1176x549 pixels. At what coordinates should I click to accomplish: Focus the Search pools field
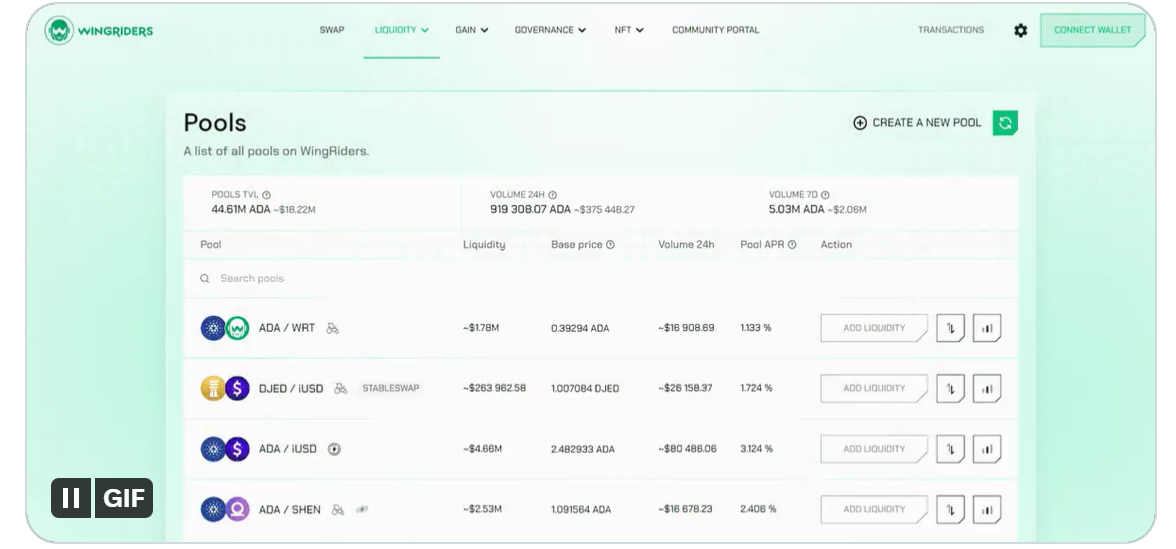click(600, 278)
